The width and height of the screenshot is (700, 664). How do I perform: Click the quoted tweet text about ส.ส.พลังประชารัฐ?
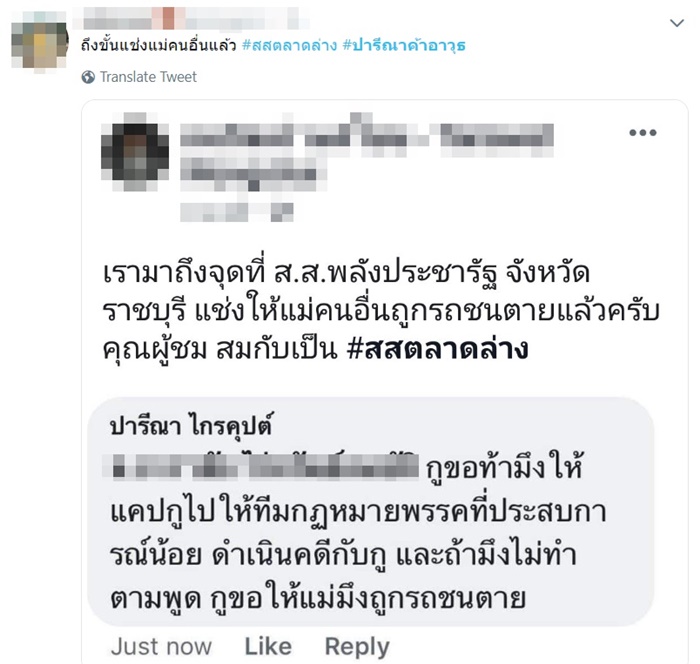click(381, 311)
